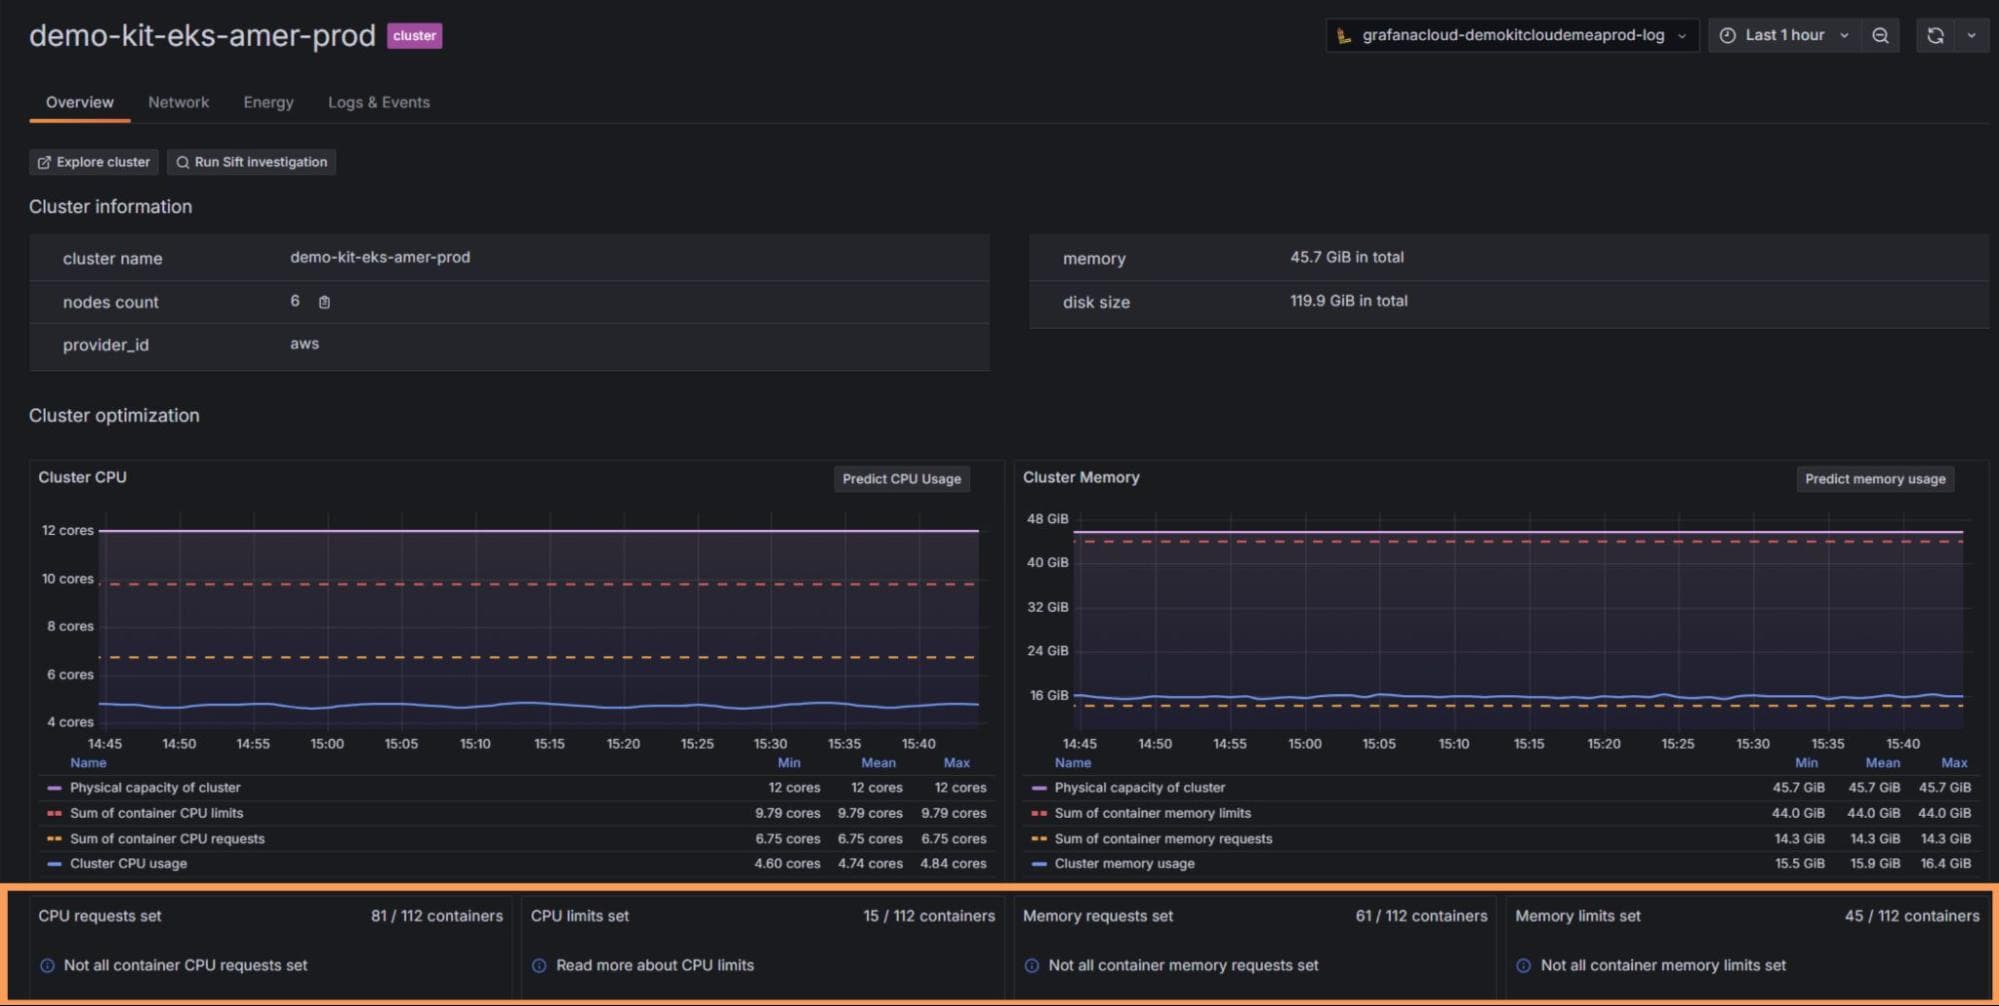Click the clock icon in time picker
This screenshot has height=1006, width=1999.
pyautogui.click(x=1727, y=35)
